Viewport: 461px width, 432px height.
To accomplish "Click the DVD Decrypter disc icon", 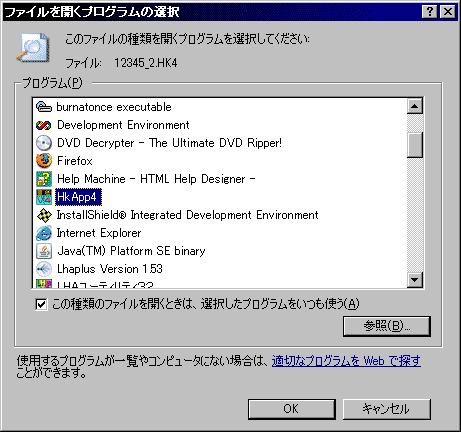I will point(44,143).
